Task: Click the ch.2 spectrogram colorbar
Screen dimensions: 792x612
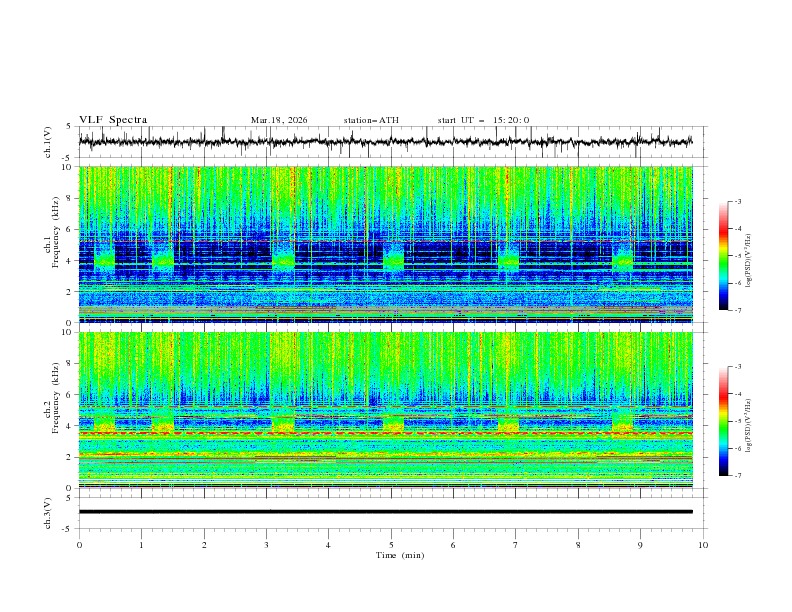Action: click(724, 421)
